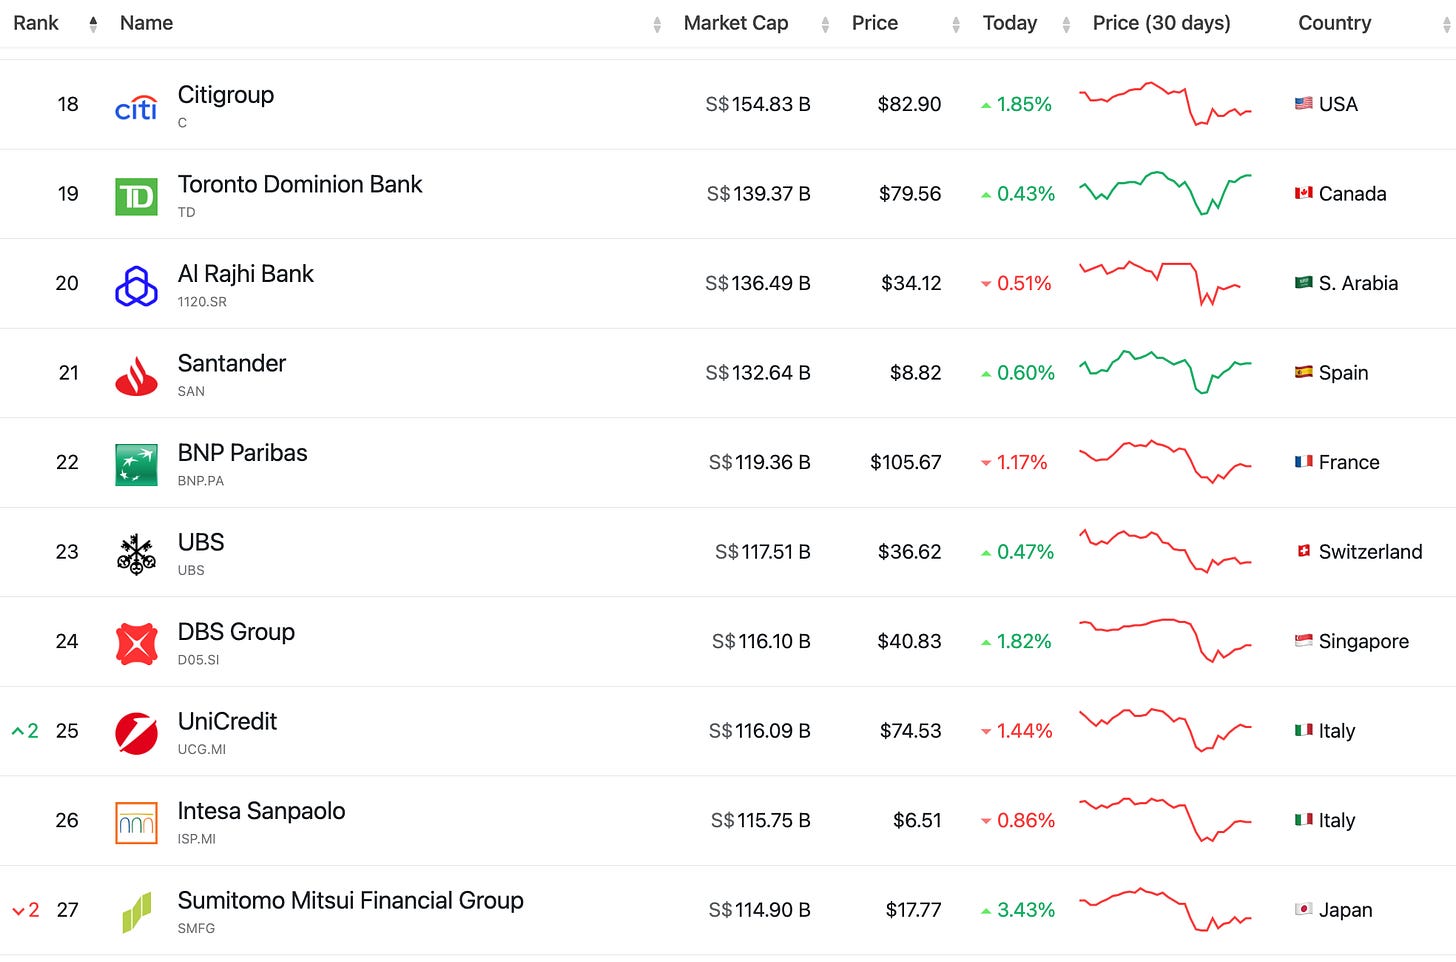The height and width of the screenshot is (962, 1456).
Task: Sort by Today using its sort arrows
Action: 1066,24
